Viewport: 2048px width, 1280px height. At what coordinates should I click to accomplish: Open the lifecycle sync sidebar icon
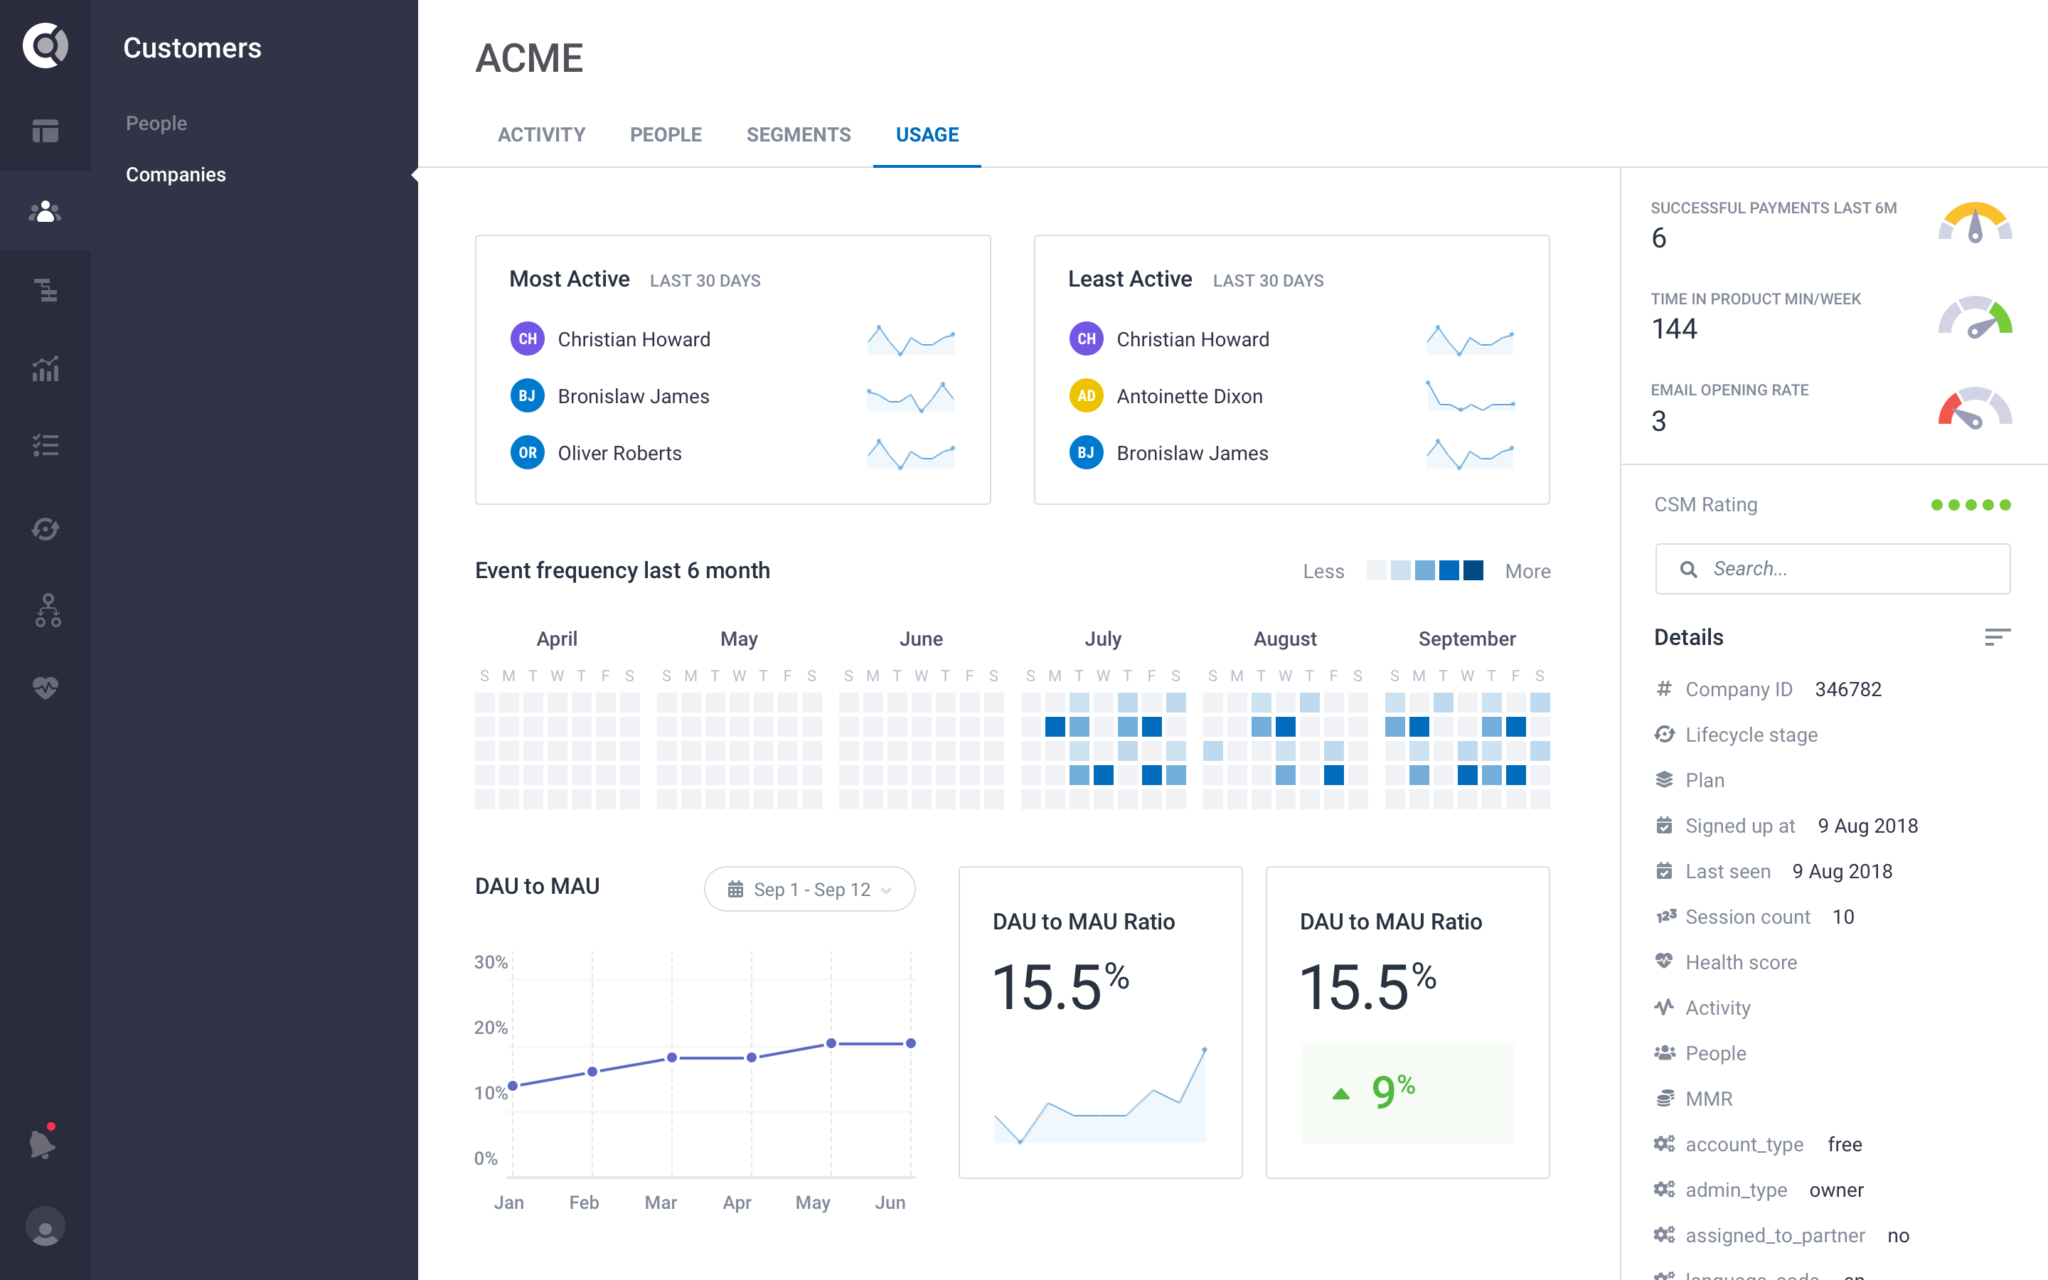tap(45, 529)
